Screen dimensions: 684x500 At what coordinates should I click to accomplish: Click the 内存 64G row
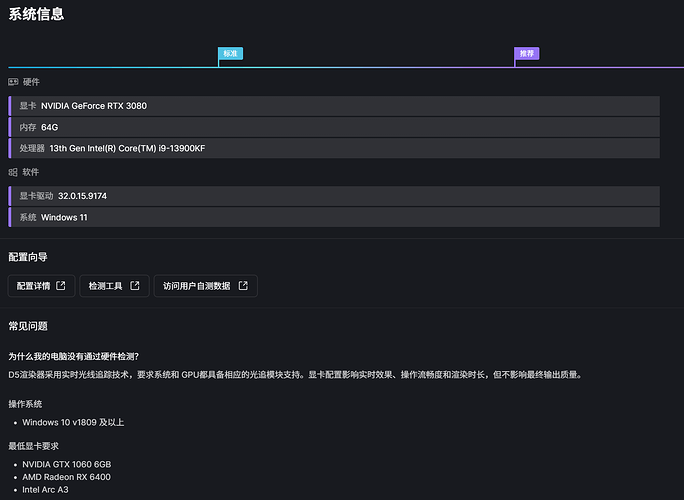pyautogui.click(x=334, y=127)
